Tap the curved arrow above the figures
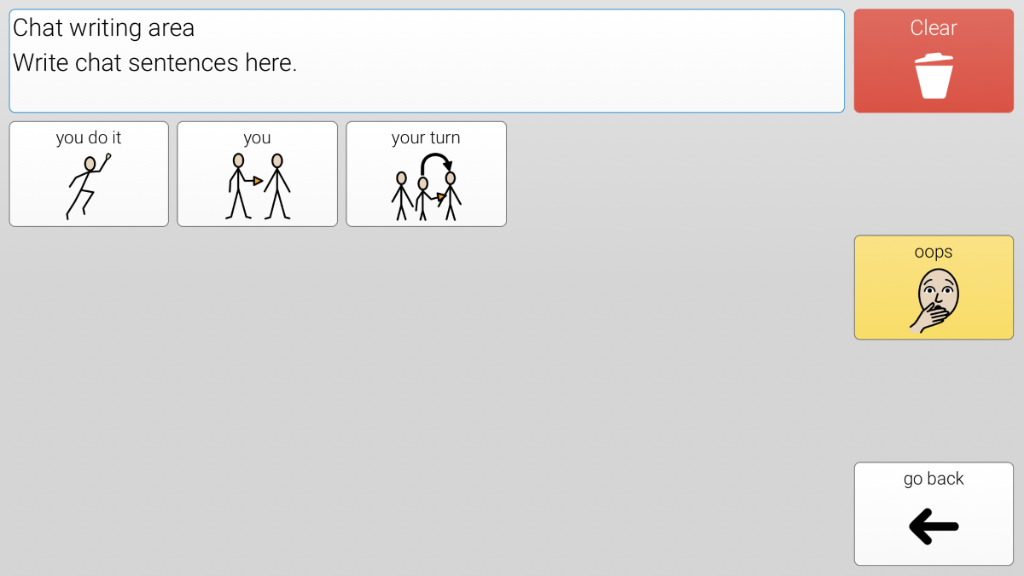 (x=435, y=161)
